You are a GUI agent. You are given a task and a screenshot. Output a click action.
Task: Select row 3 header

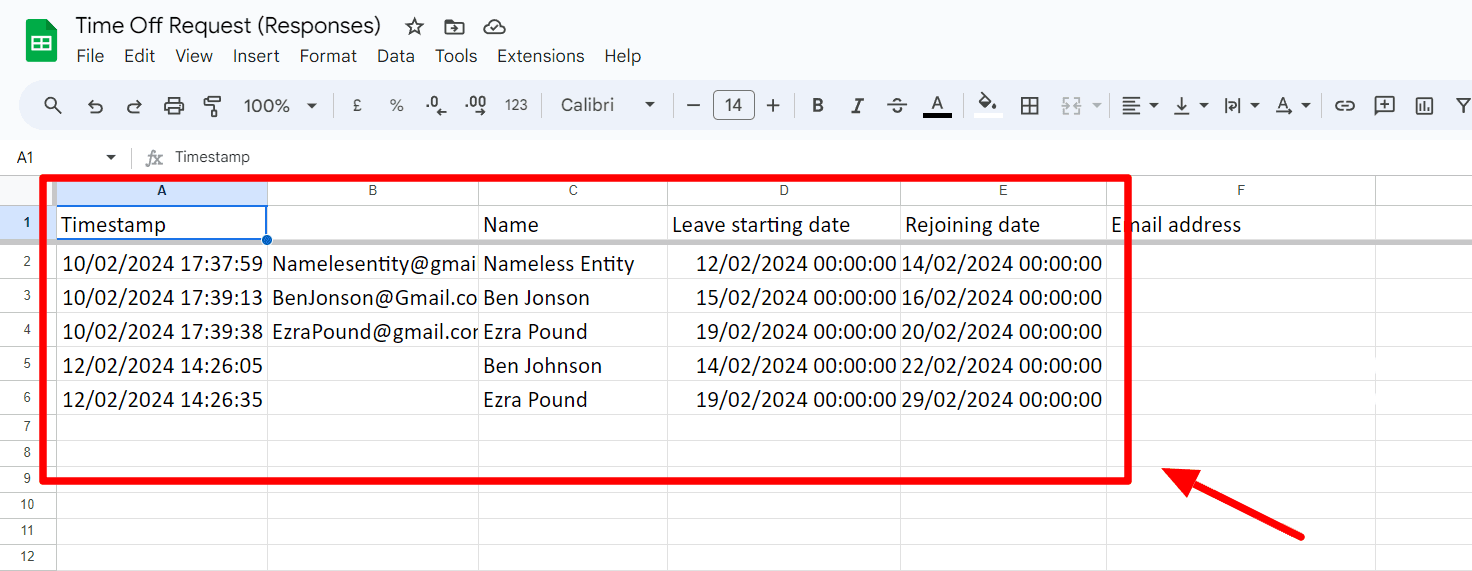pos(28,296)
